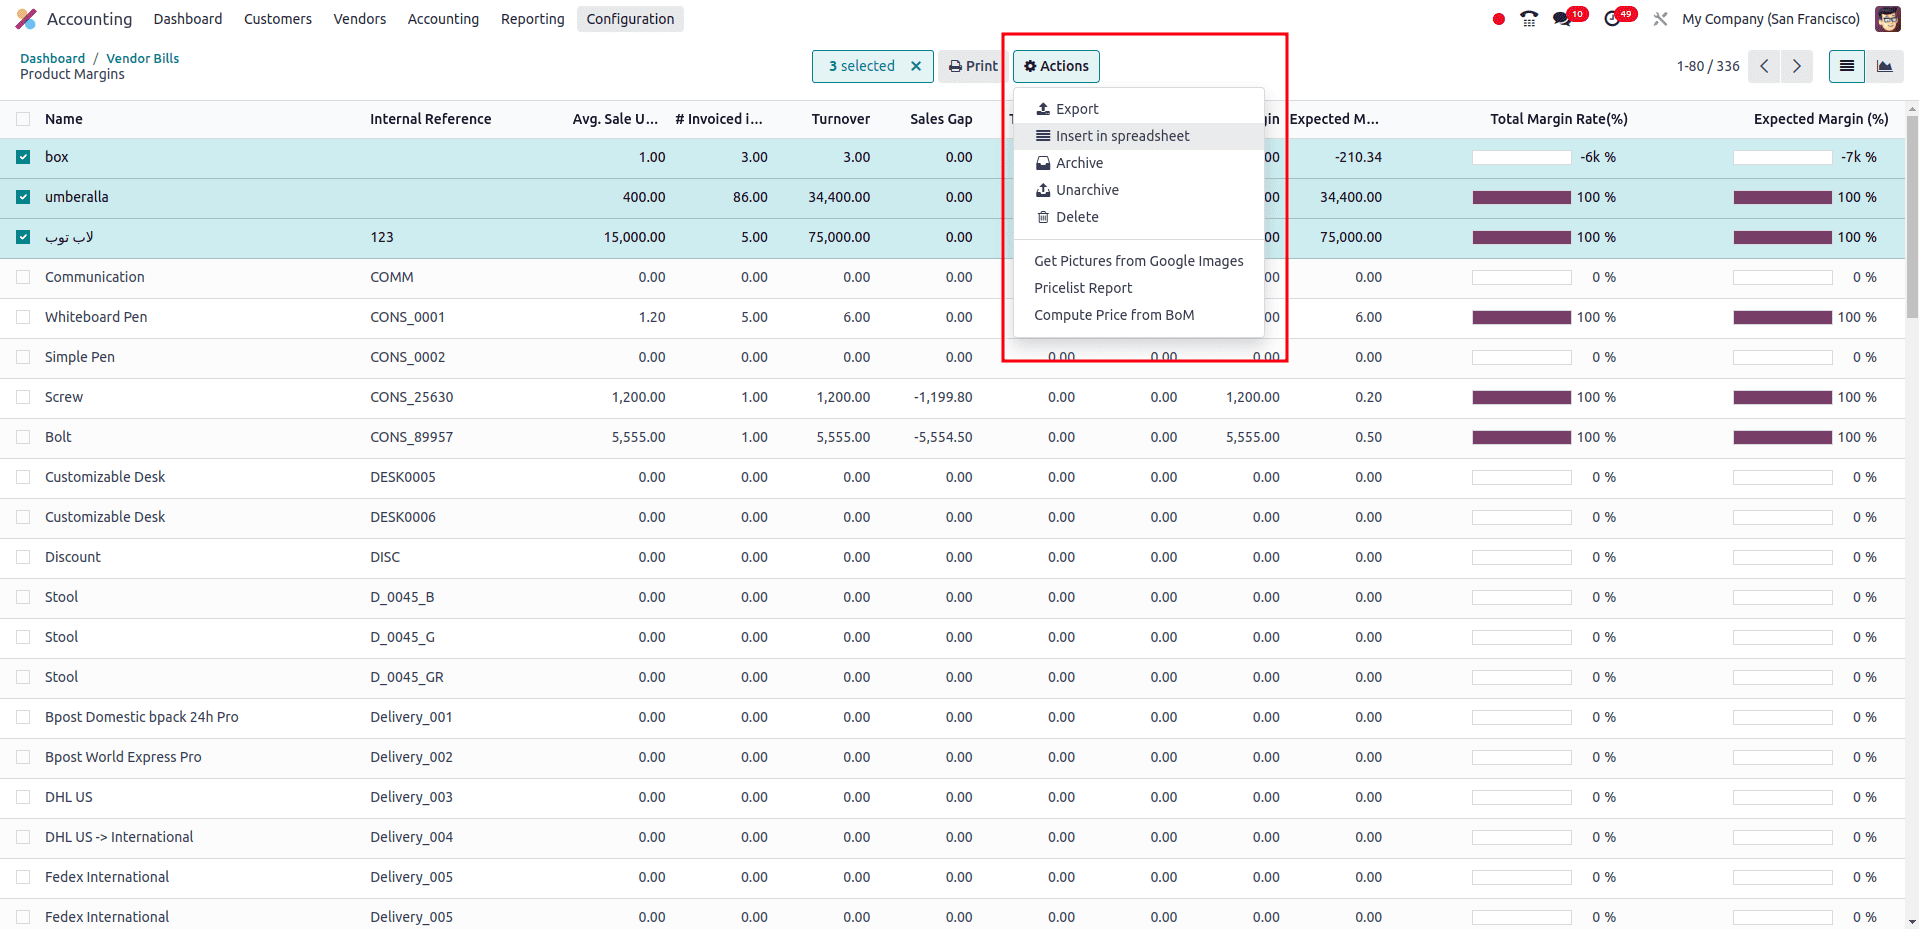Collapse the Actions dropdown
This screenshot has height=929, width=1919.
1056,66
